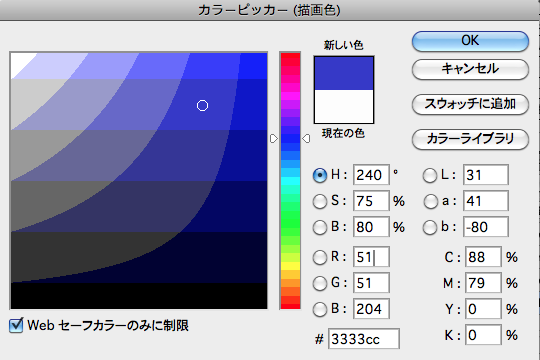Open the カラーライブラリ color libraries
The image size is (540, 360).
pos(470,139)
